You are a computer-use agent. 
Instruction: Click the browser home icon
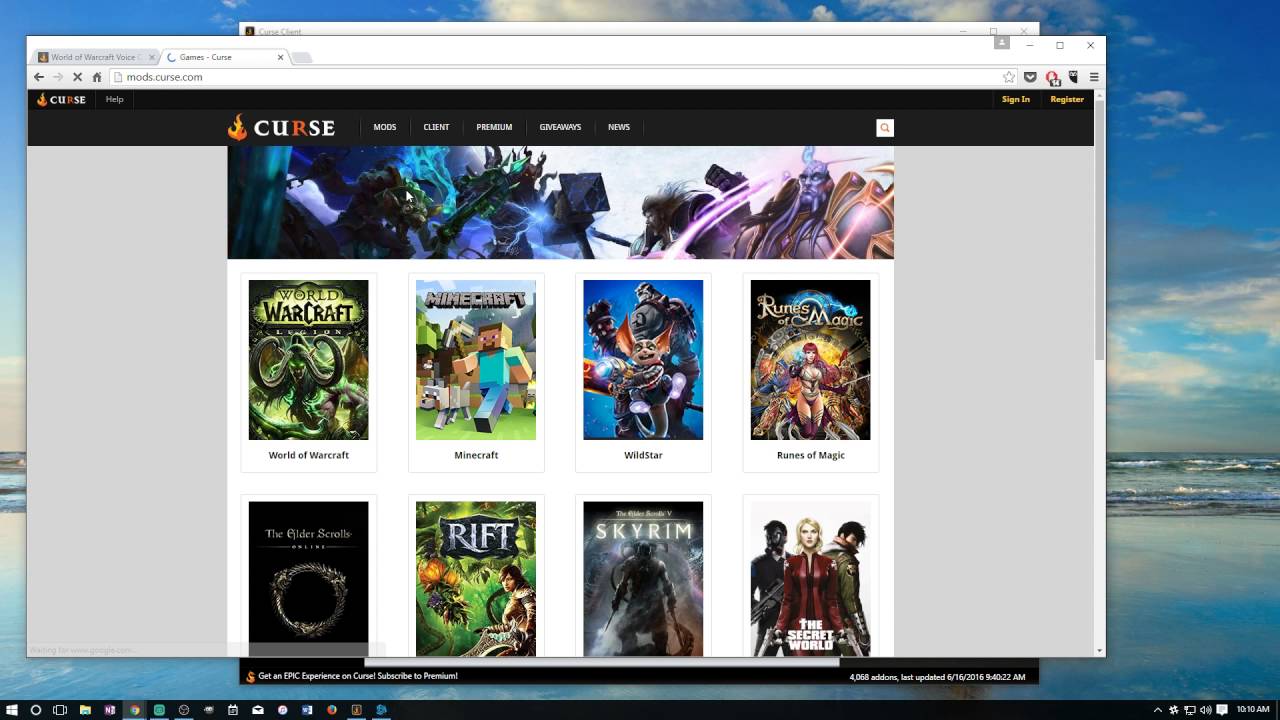click(x=97, y=77)
